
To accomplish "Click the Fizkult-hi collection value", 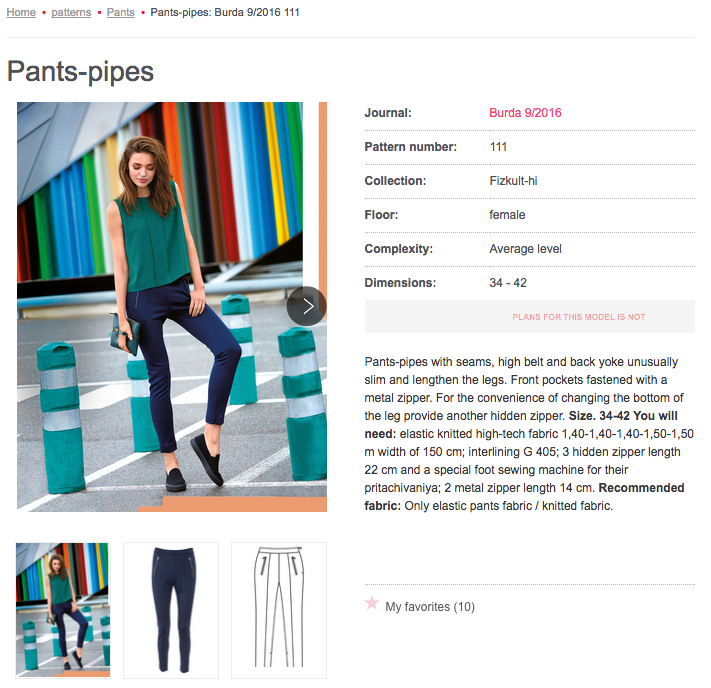I will 513,181.
